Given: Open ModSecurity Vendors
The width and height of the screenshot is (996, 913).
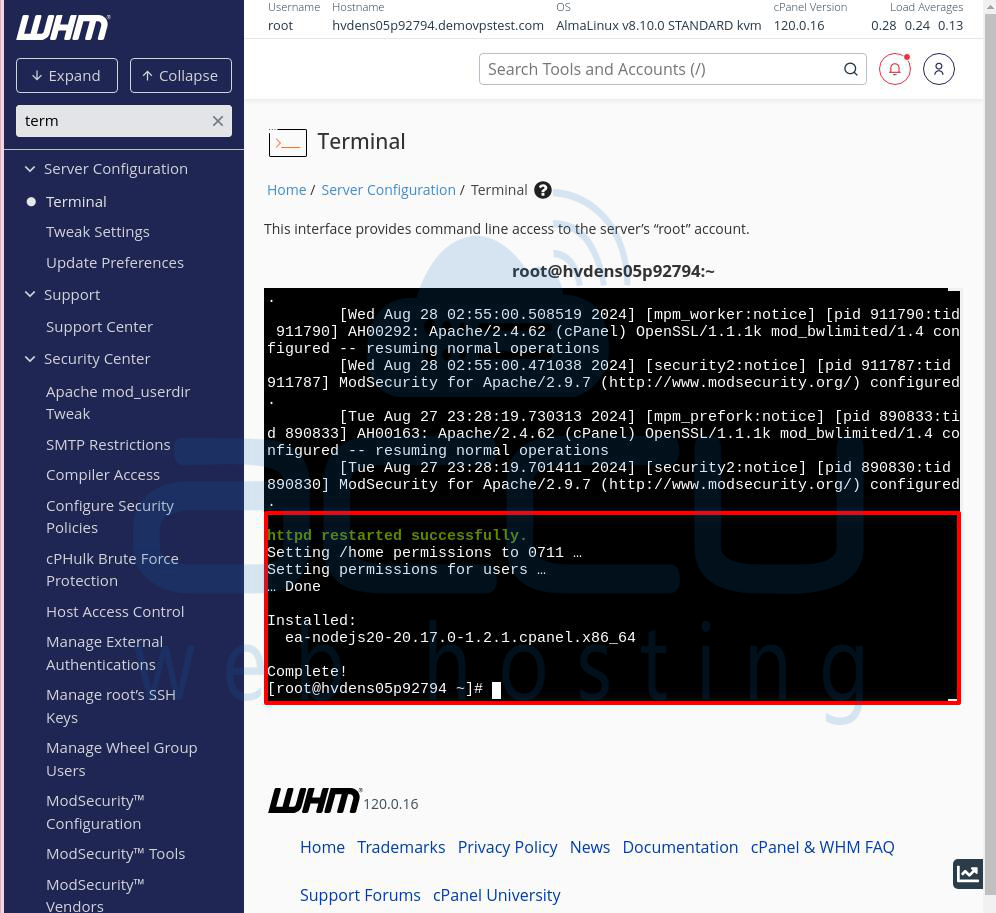Looking at the screenshot, I should click(x=95, y=895).
